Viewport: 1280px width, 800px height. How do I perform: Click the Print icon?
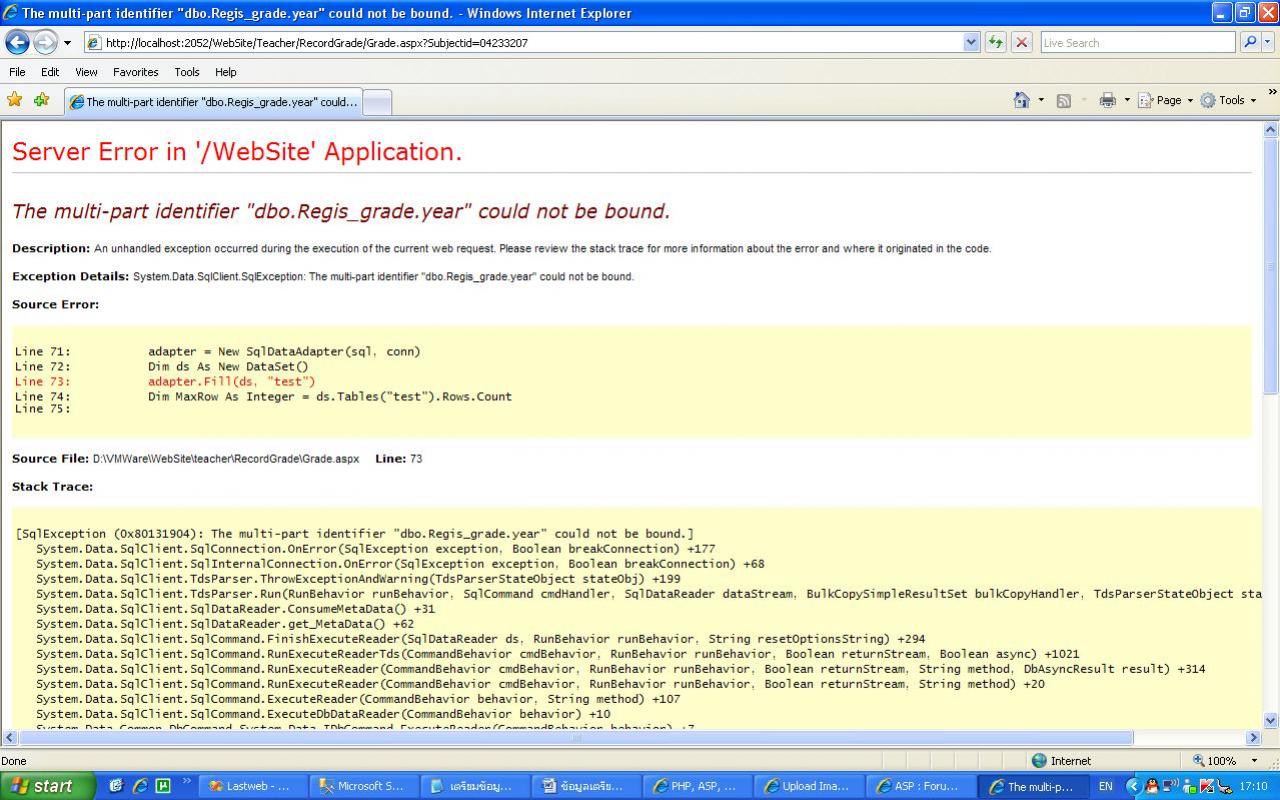point(1107,100)
